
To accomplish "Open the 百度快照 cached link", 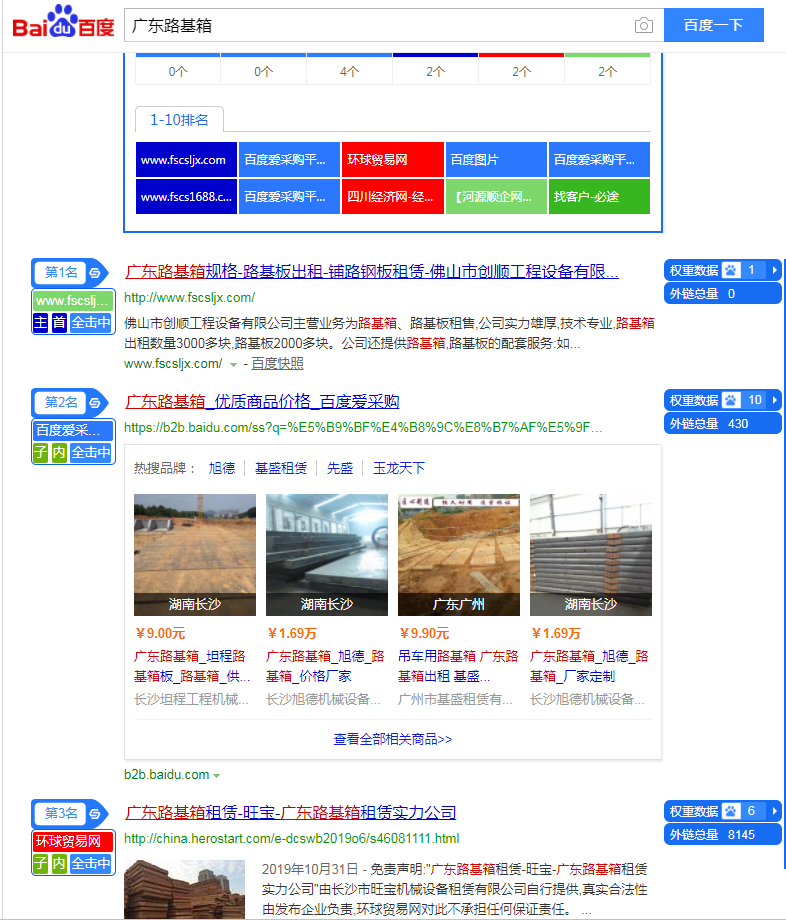I will (x=277, y=364).
